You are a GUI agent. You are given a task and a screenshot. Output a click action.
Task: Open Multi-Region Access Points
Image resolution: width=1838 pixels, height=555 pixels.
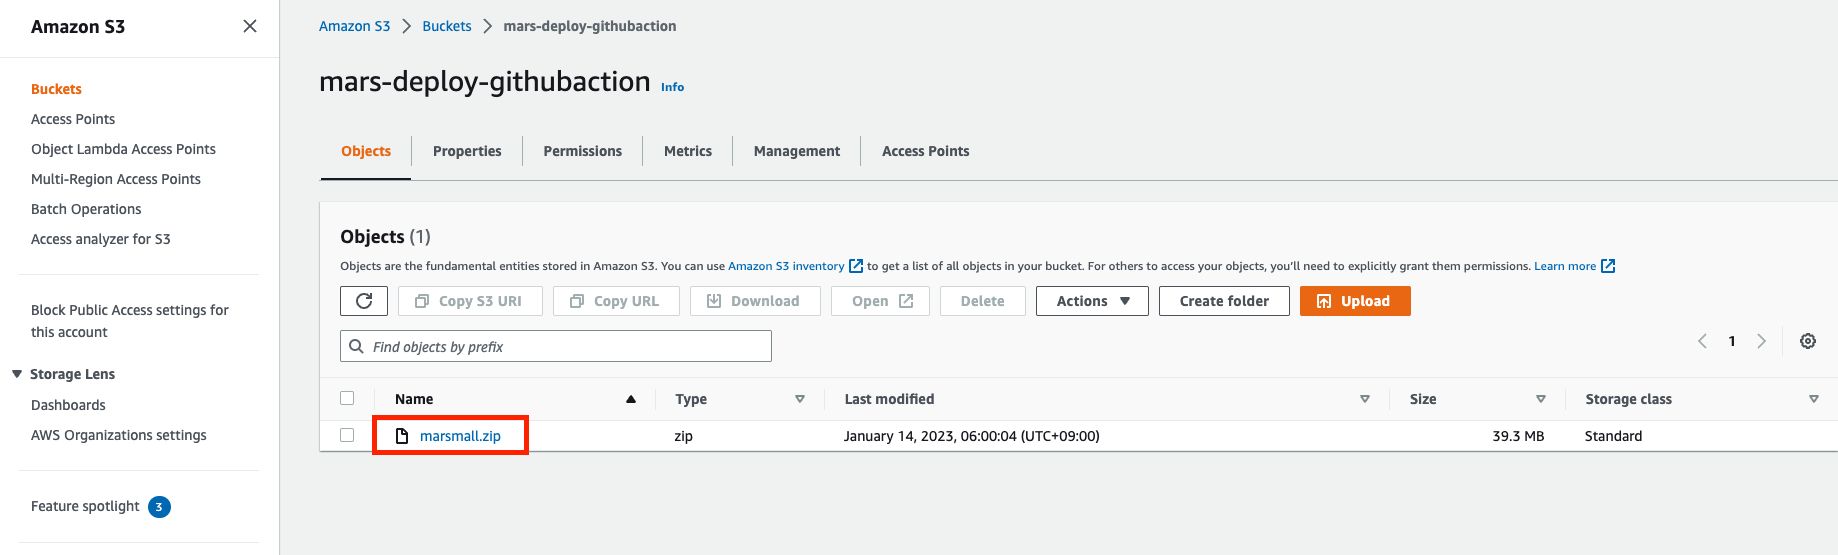coord(116,179)
